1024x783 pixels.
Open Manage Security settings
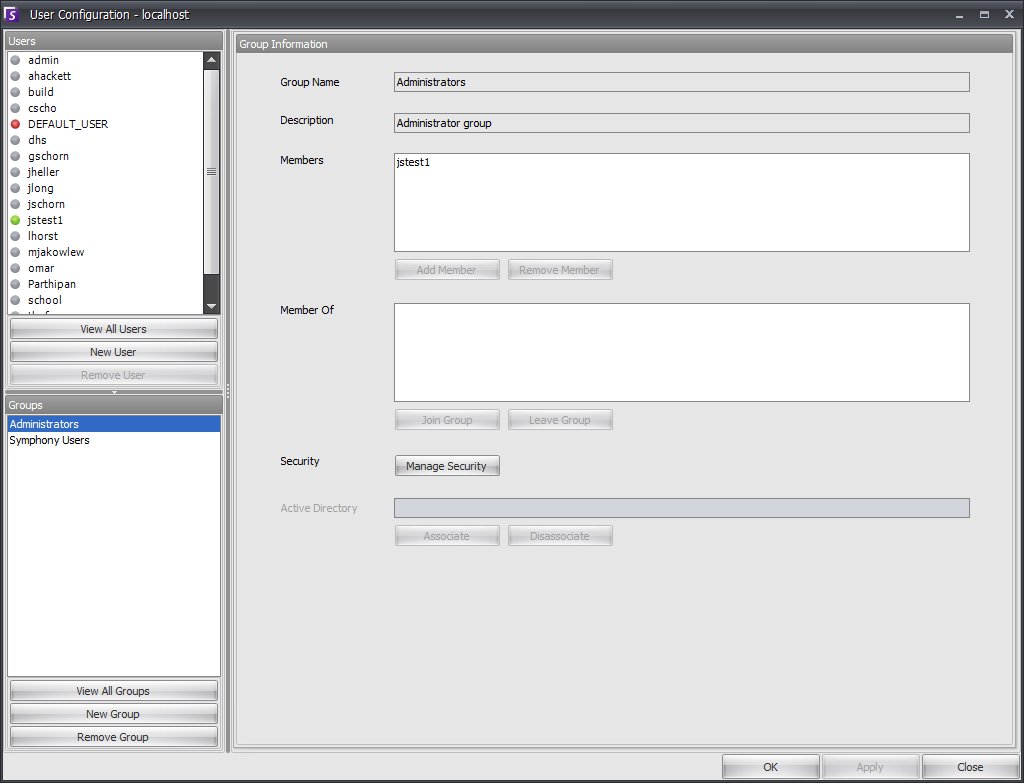447,466
